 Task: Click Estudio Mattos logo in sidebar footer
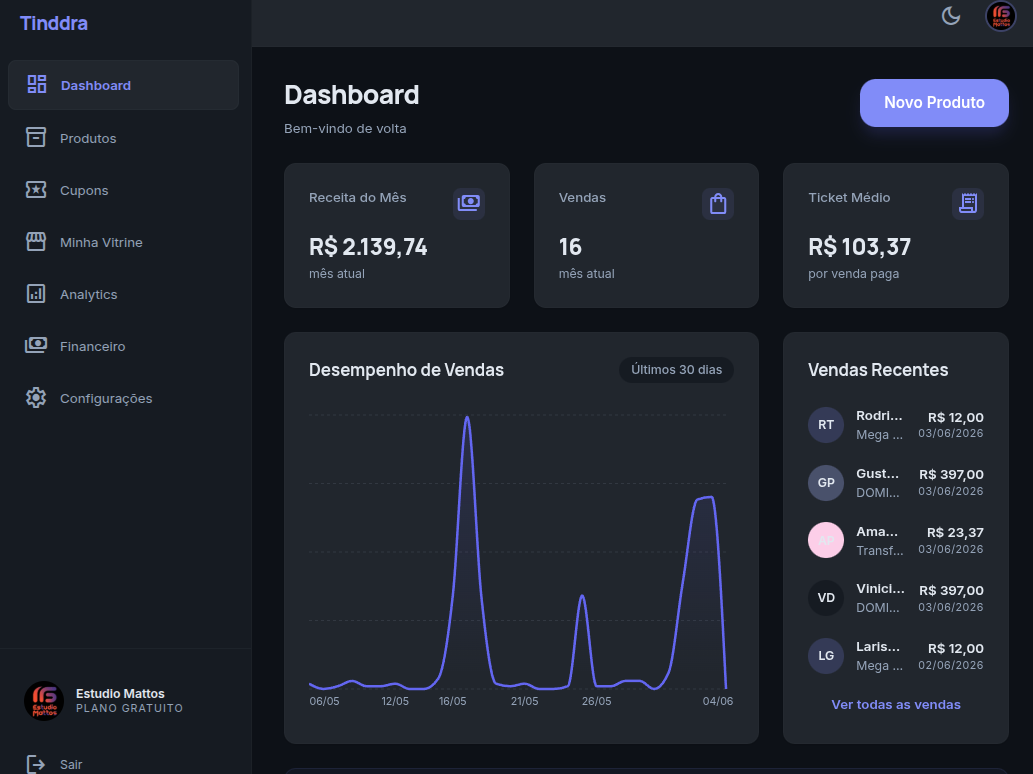pos(44,701)
